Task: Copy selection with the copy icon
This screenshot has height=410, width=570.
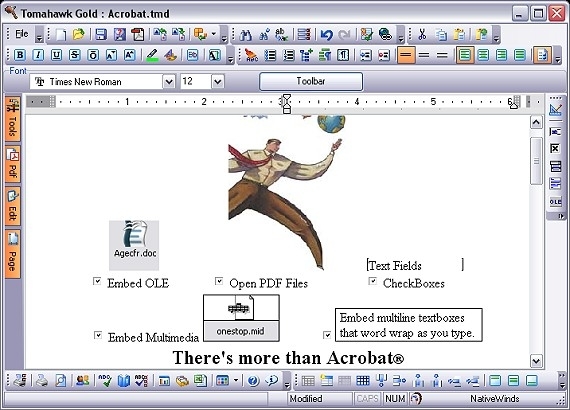Action: click(x=441, y=35)
